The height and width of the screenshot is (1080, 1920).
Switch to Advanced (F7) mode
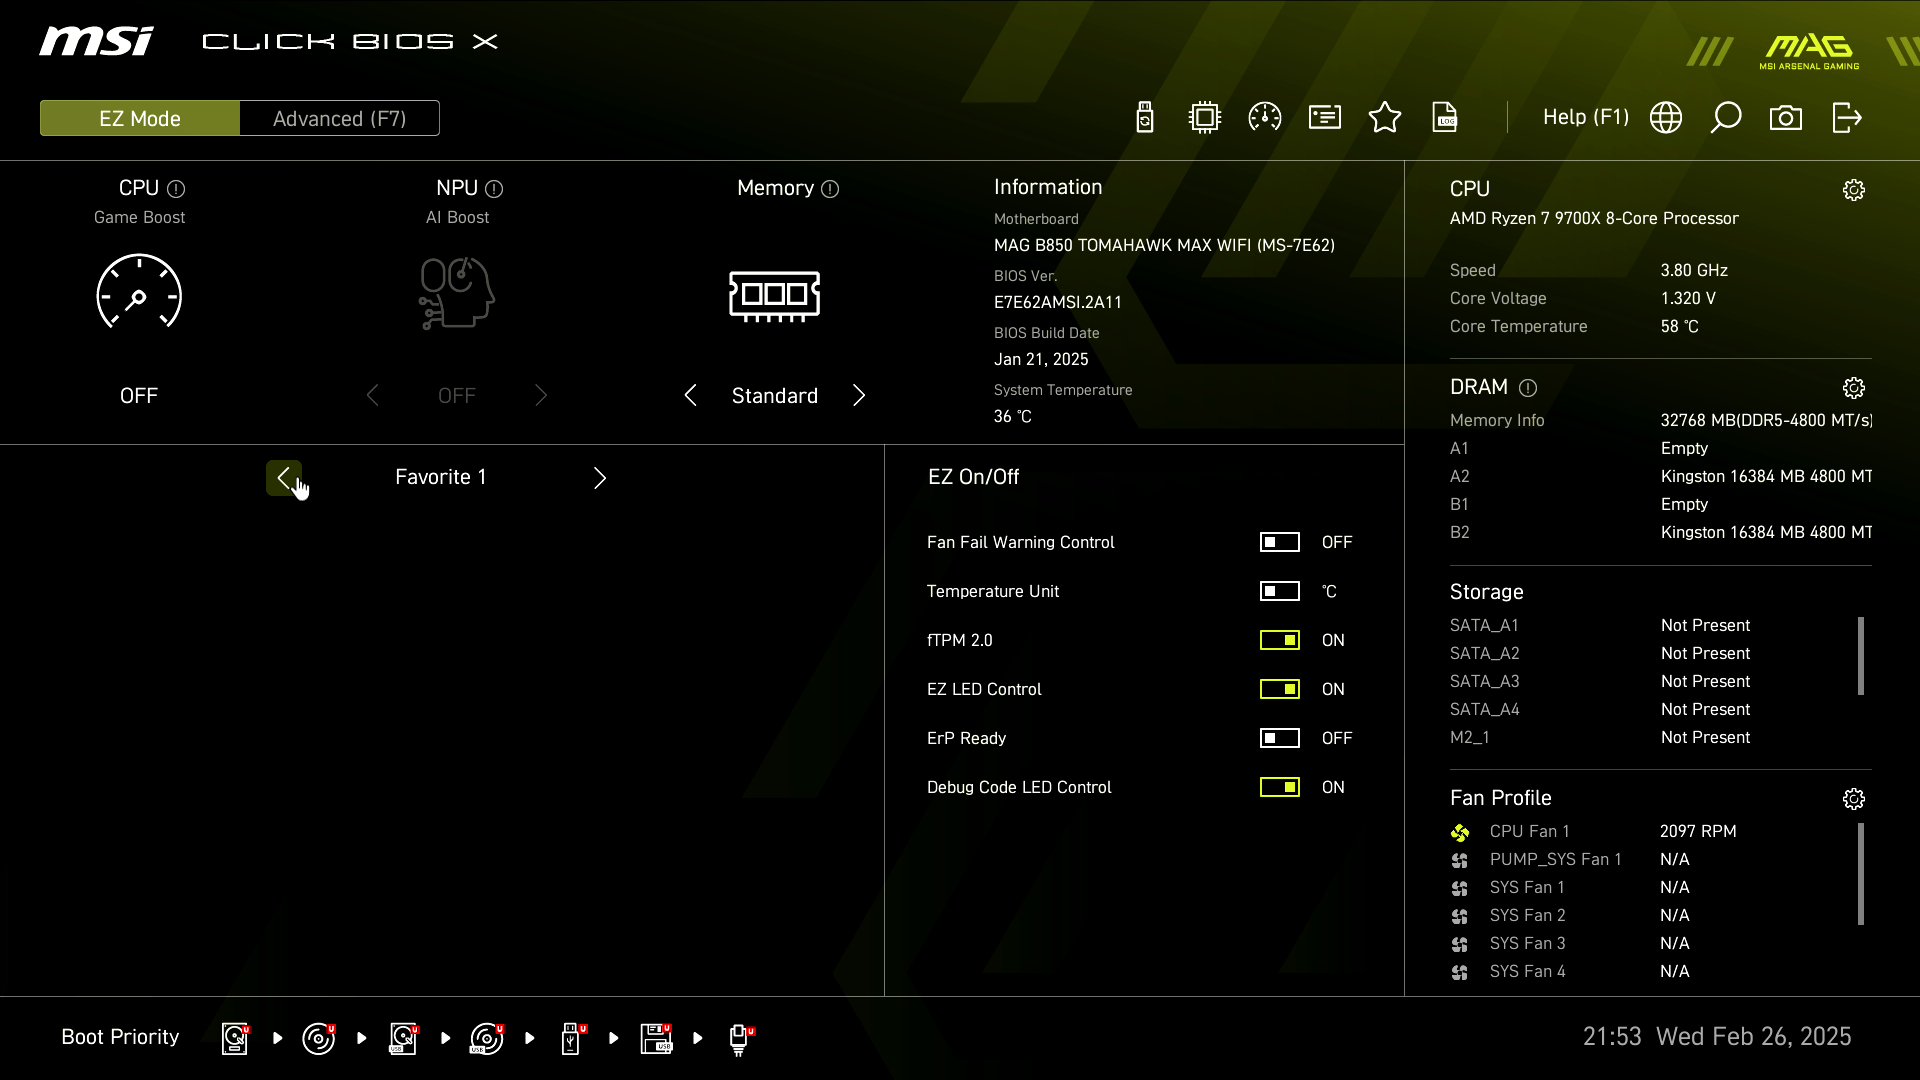pyautogui.click(x=339, y=118)
